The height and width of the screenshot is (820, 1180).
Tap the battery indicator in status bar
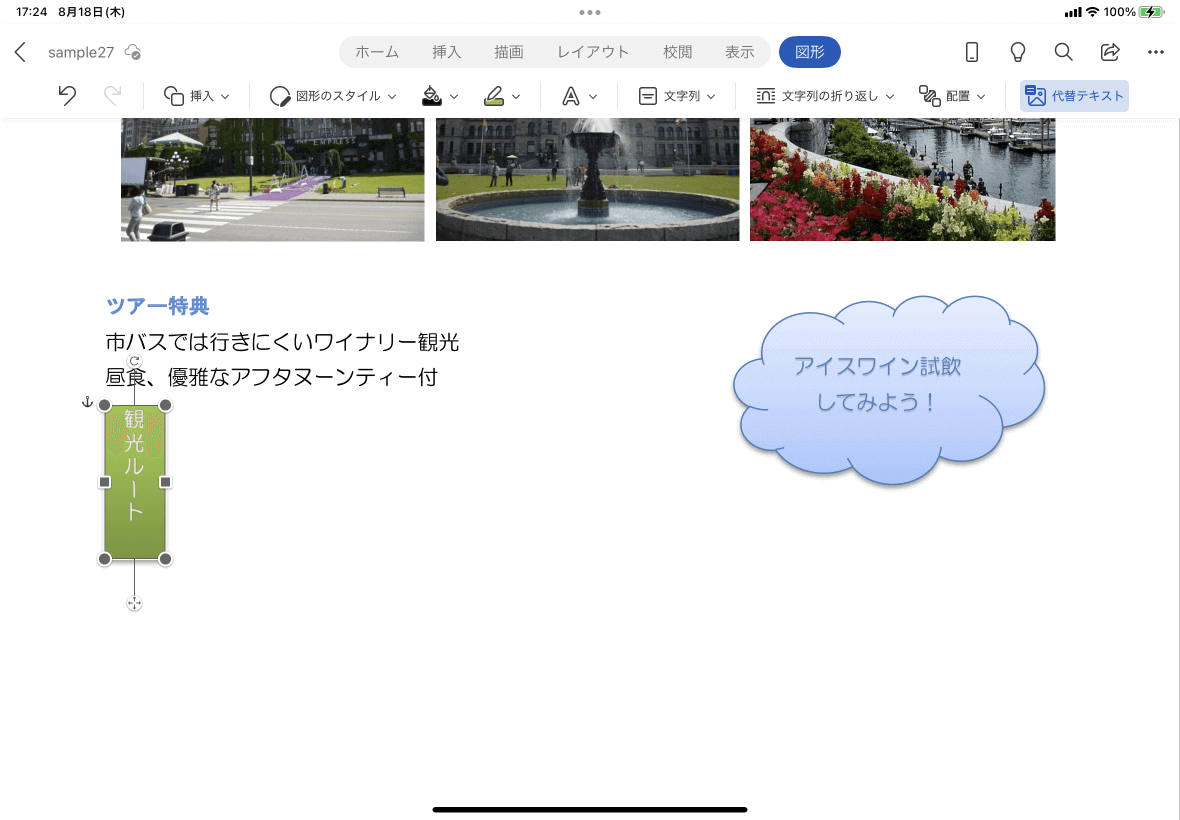1151,12
